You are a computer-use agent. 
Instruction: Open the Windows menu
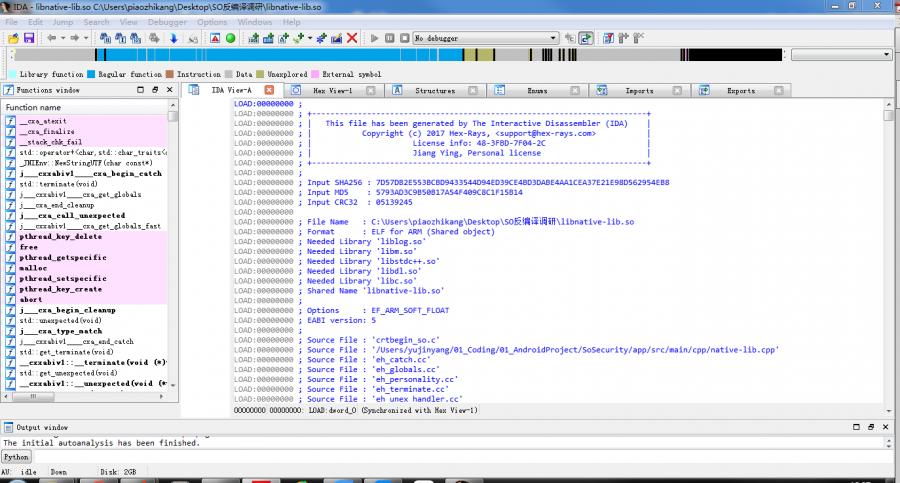click(254, 22)
